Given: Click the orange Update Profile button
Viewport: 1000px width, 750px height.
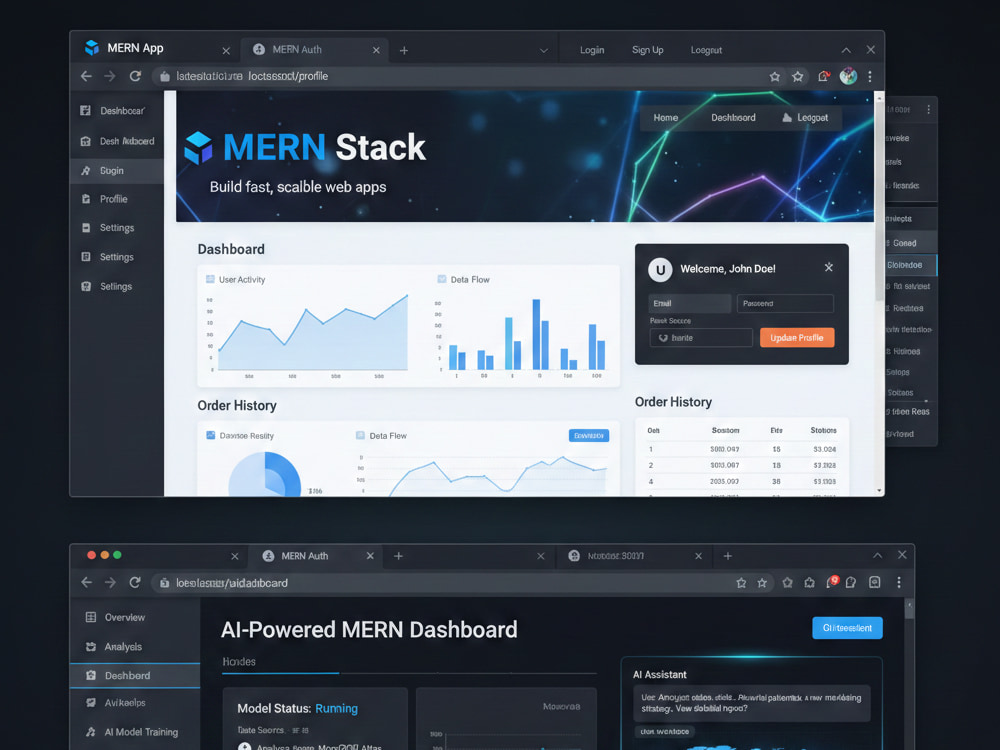Looking at the screenshot, I should 797,337.
